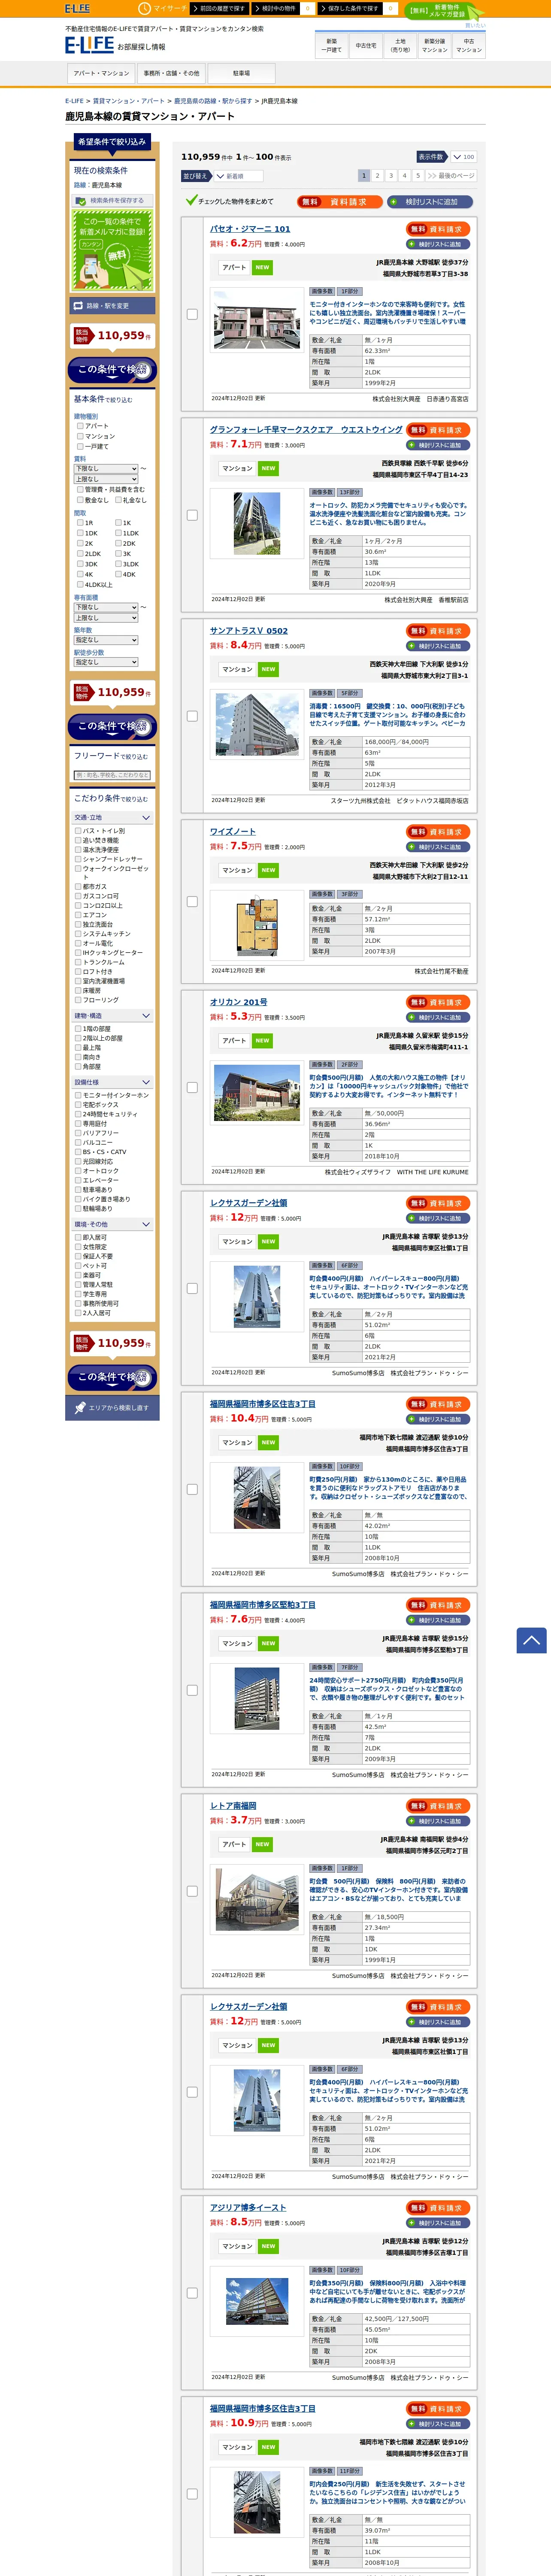Click エリアから検索し直す pin button
Image resolution: width=551 pixels, height=2576 pixels.
(x=112, y=1408)
